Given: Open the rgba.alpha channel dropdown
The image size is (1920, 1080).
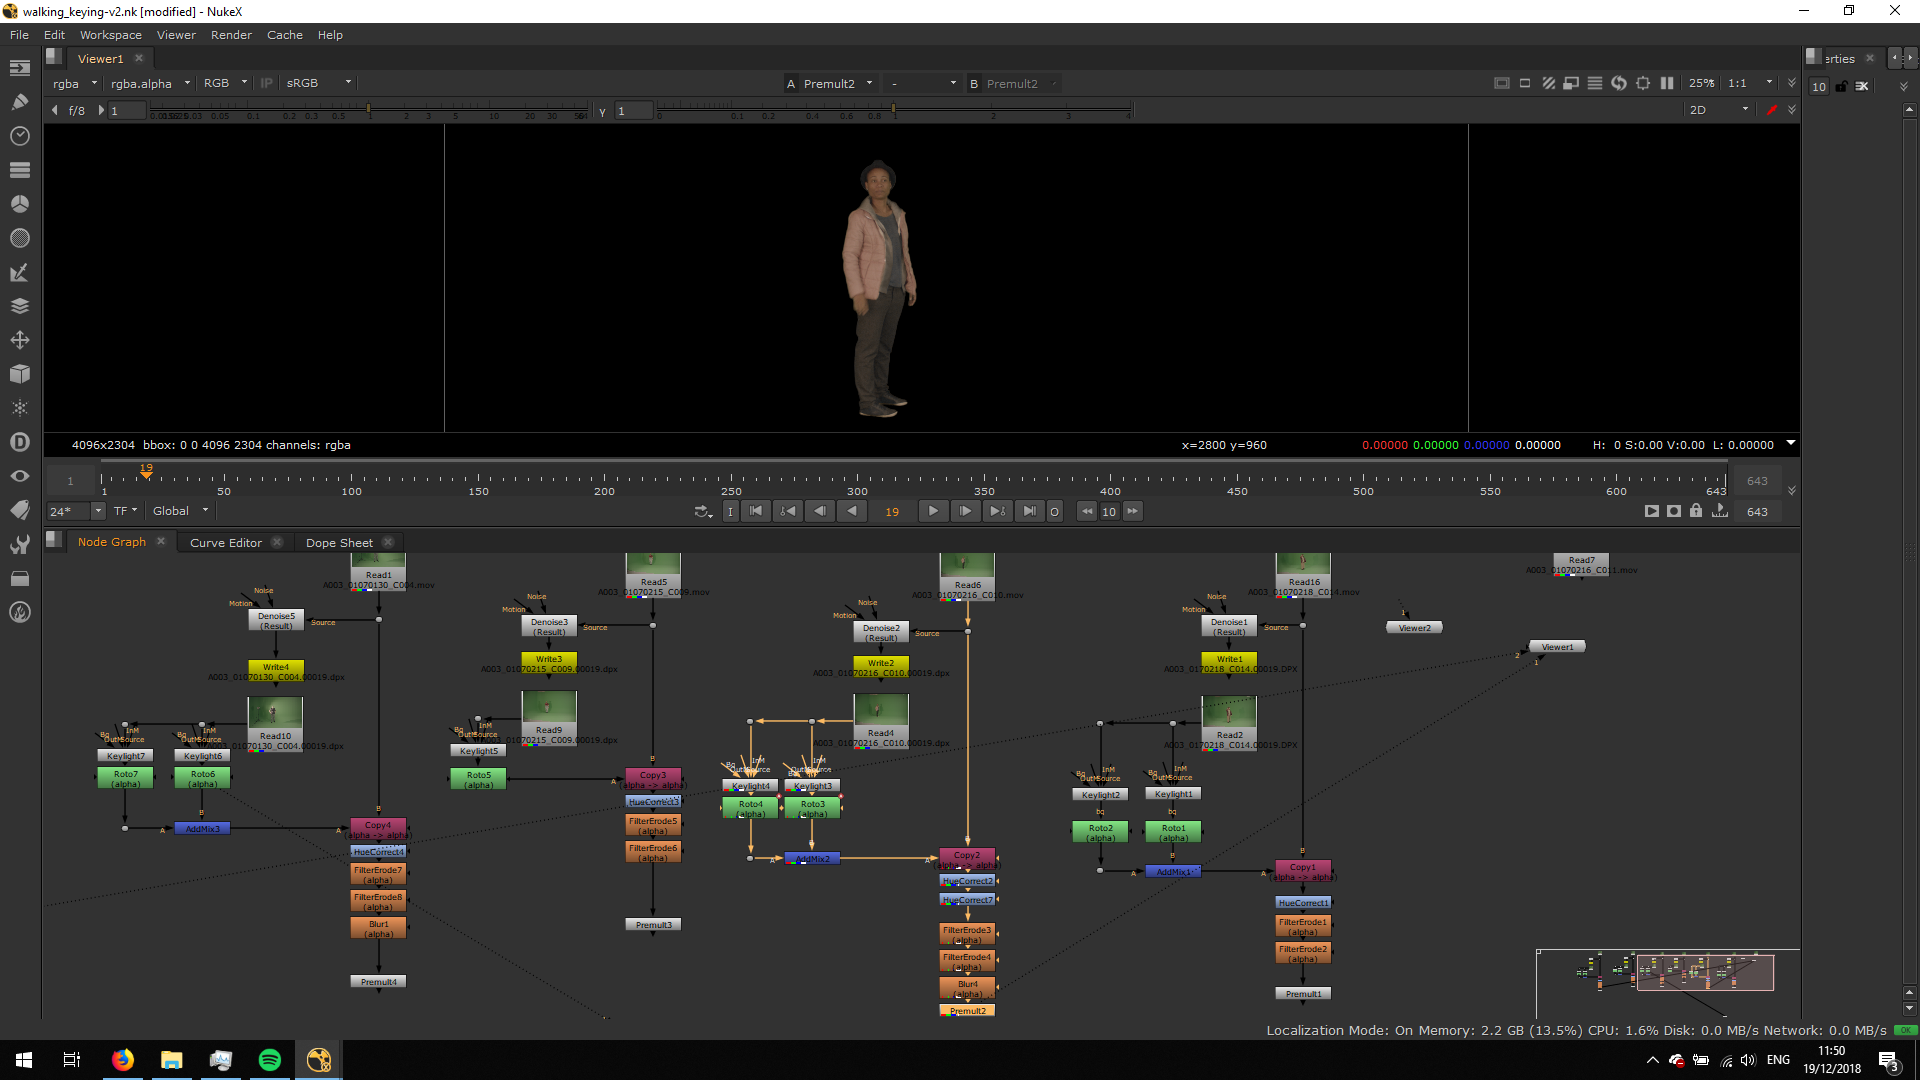Looking at the screenshot, I should (150, 83).
